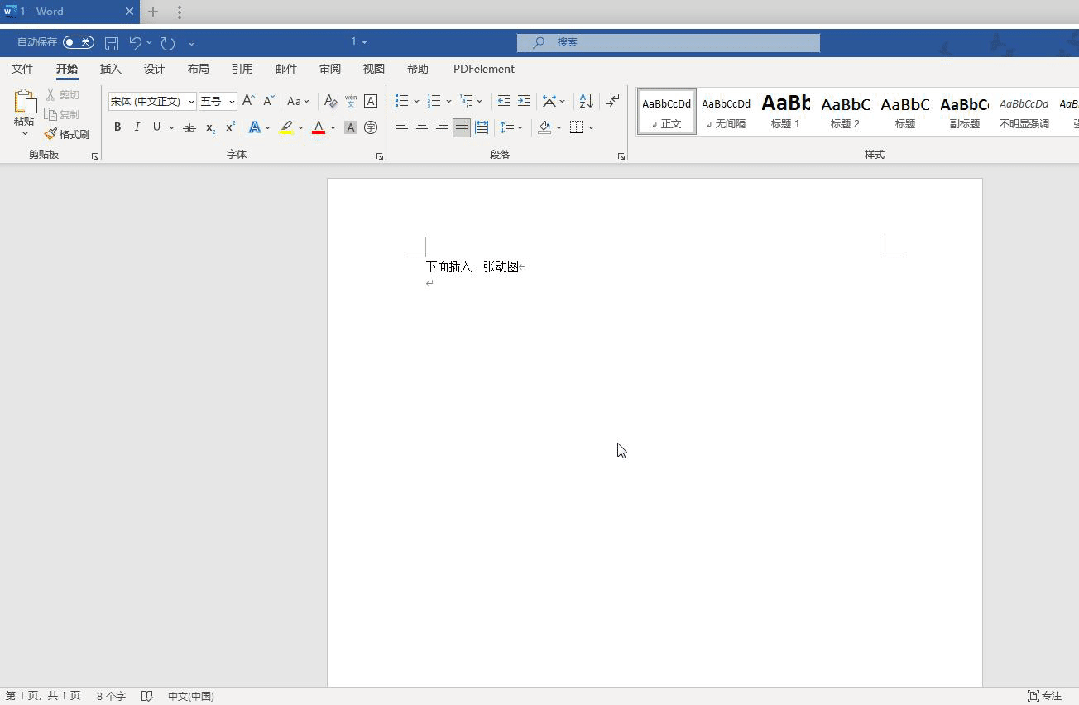Select the Justify alignment icon
The width and height of the screenshot is (1079, 705).
tap(461, 127)
